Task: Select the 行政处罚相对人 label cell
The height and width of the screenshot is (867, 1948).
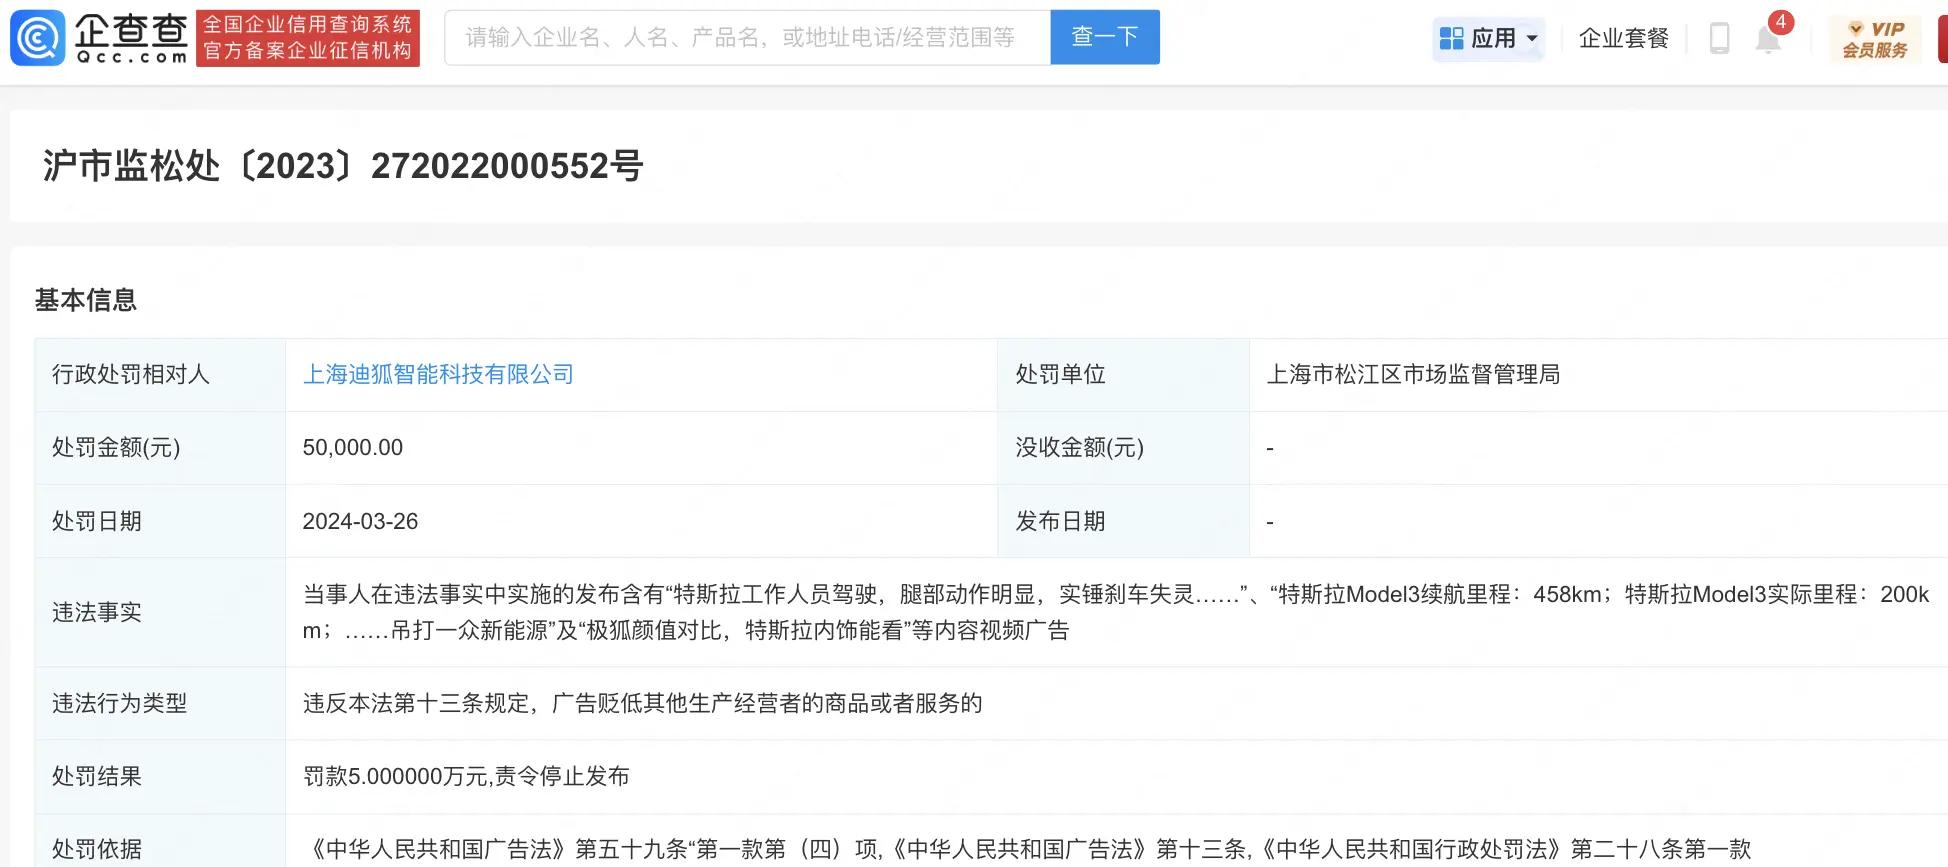Action: 160,375
